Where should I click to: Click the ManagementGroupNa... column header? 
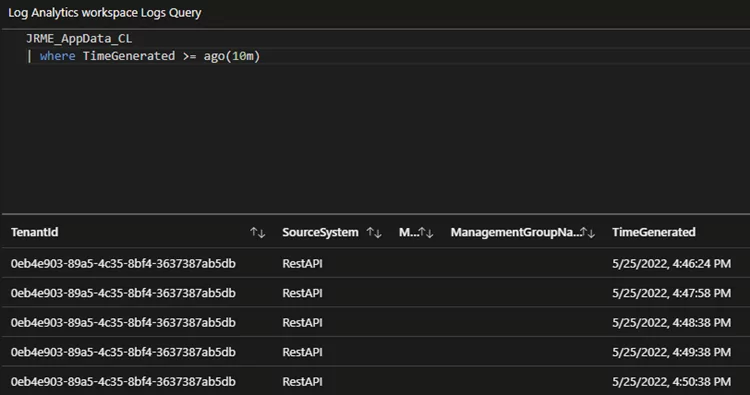coord(516,232)
